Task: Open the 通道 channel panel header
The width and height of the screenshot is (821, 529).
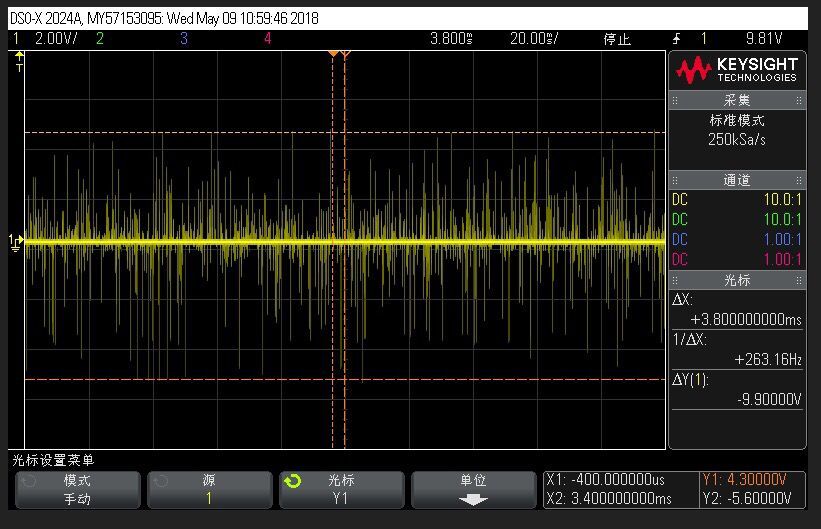Action: [737, 180]
